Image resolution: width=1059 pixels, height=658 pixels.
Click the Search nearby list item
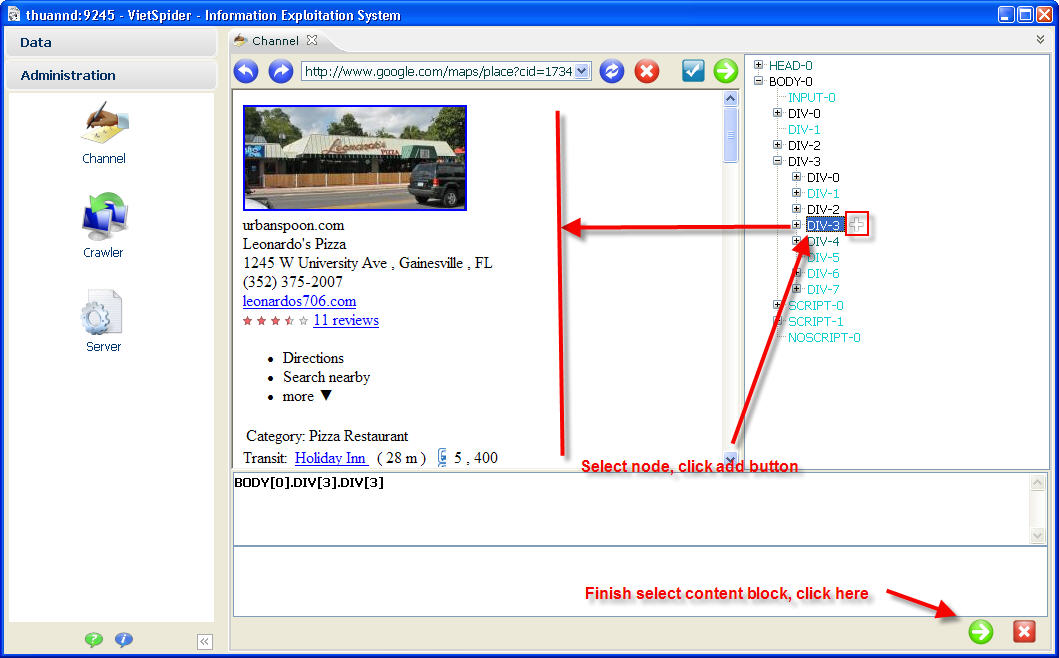point(326,377)
